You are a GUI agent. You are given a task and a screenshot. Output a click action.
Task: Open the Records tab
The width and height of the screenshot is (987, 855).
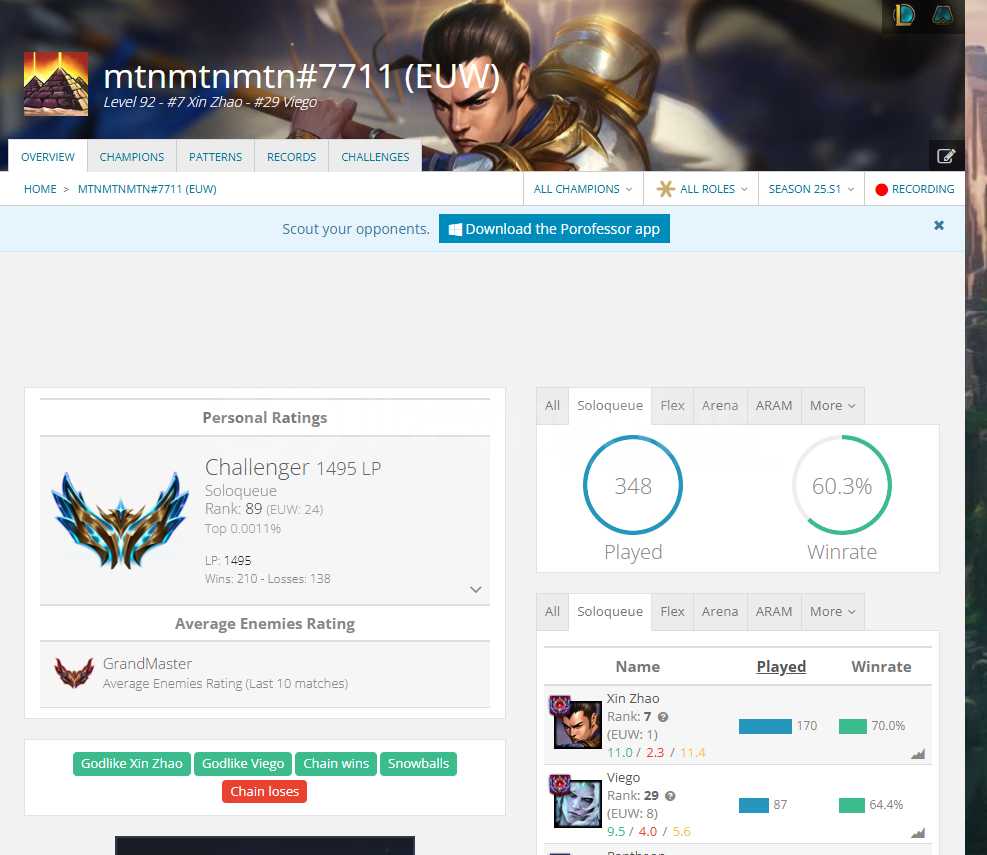pyautogui.click(x=291, y=156)
